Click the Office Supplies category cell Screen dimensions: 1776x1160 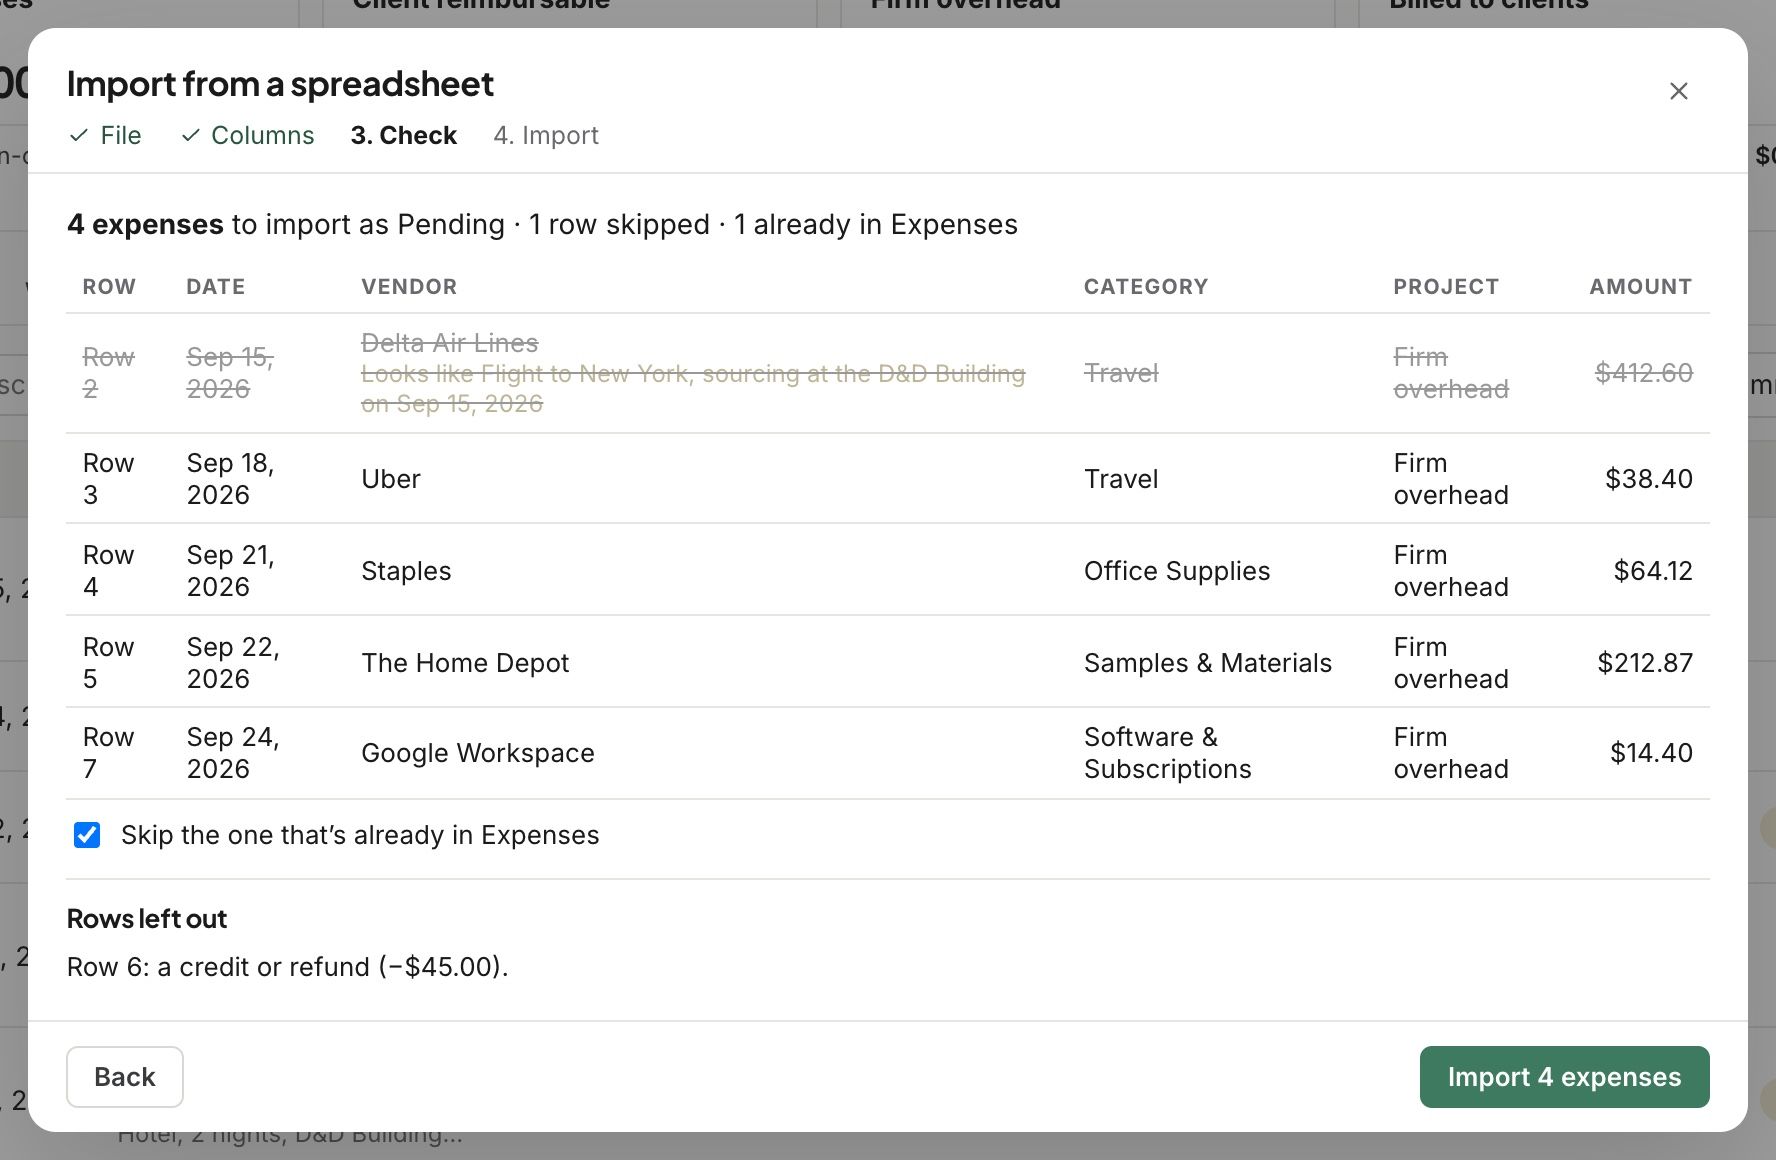coord(1177,571)
